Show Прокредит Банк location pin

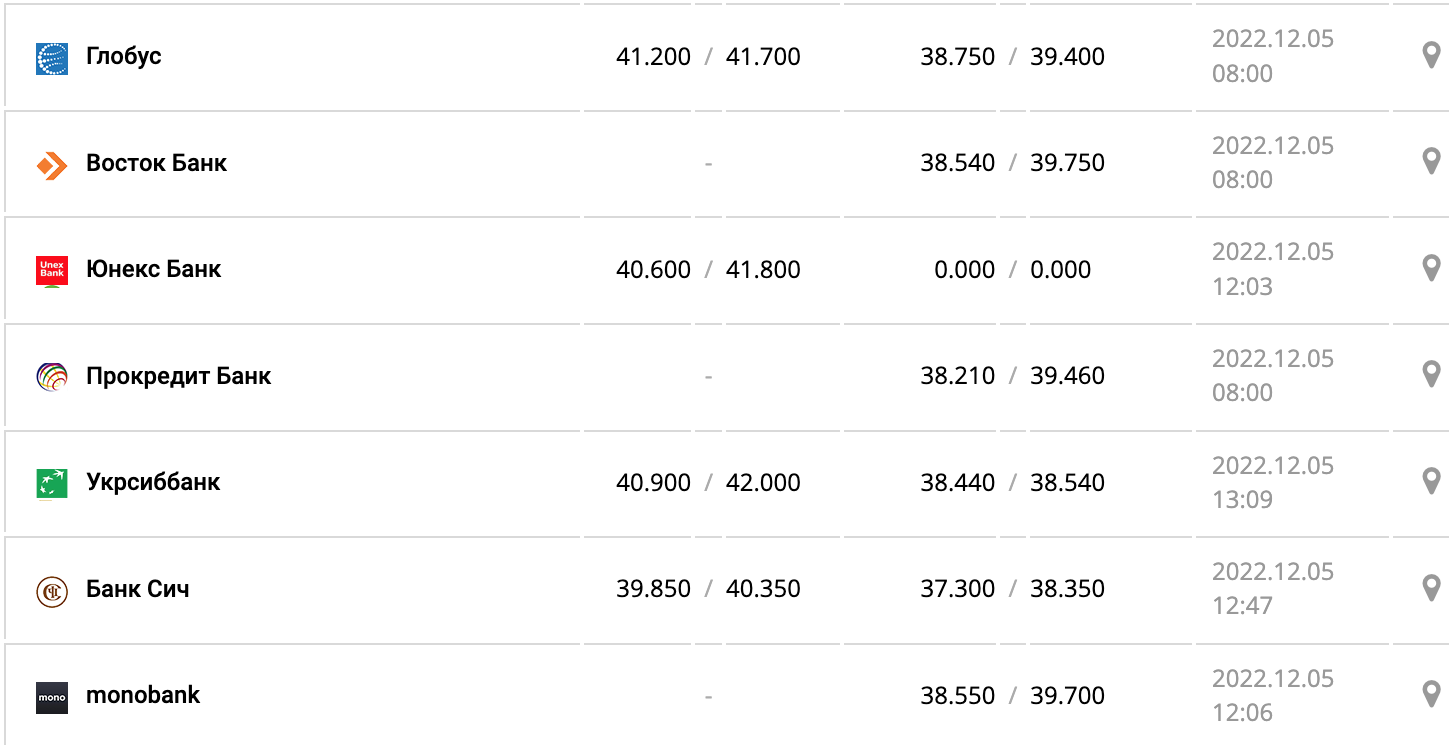[x=1431, y=374]
